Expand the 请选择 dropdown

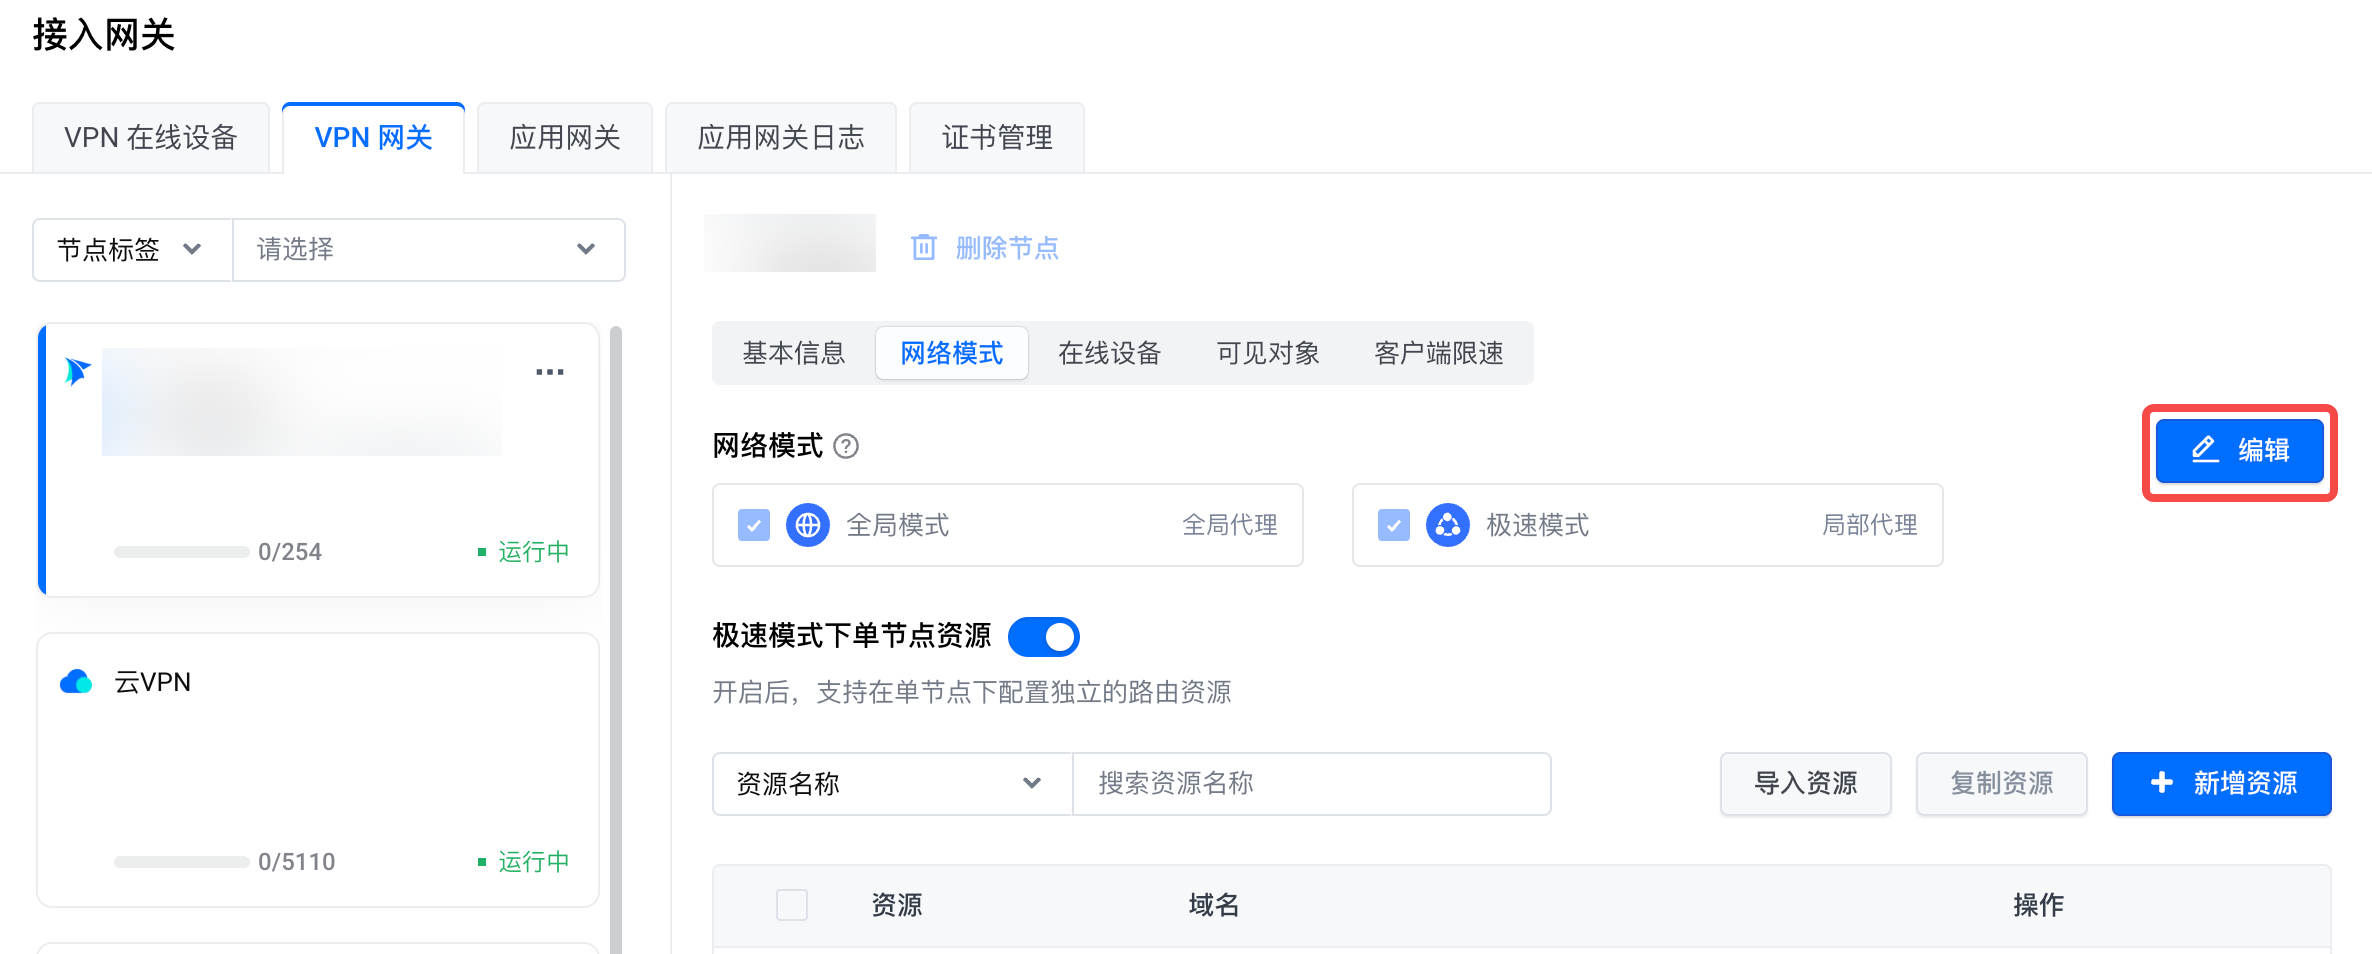coord(428,250)
